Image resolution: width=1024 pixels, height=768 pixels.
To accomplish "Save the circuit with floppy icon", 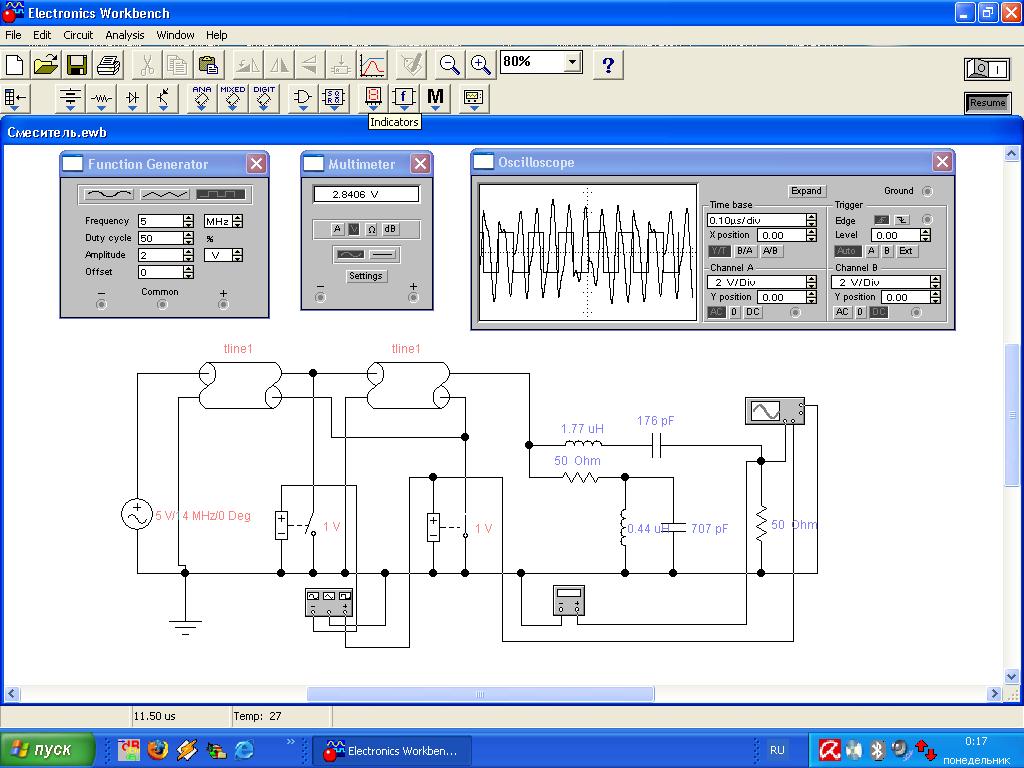I will (77, 65).
